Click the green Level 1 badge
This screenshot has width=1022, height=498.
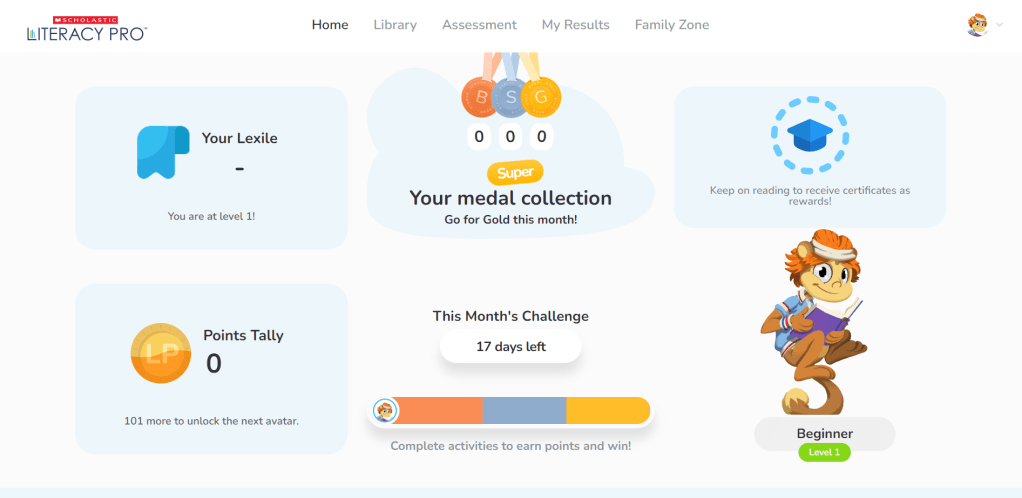click(824, 452)
